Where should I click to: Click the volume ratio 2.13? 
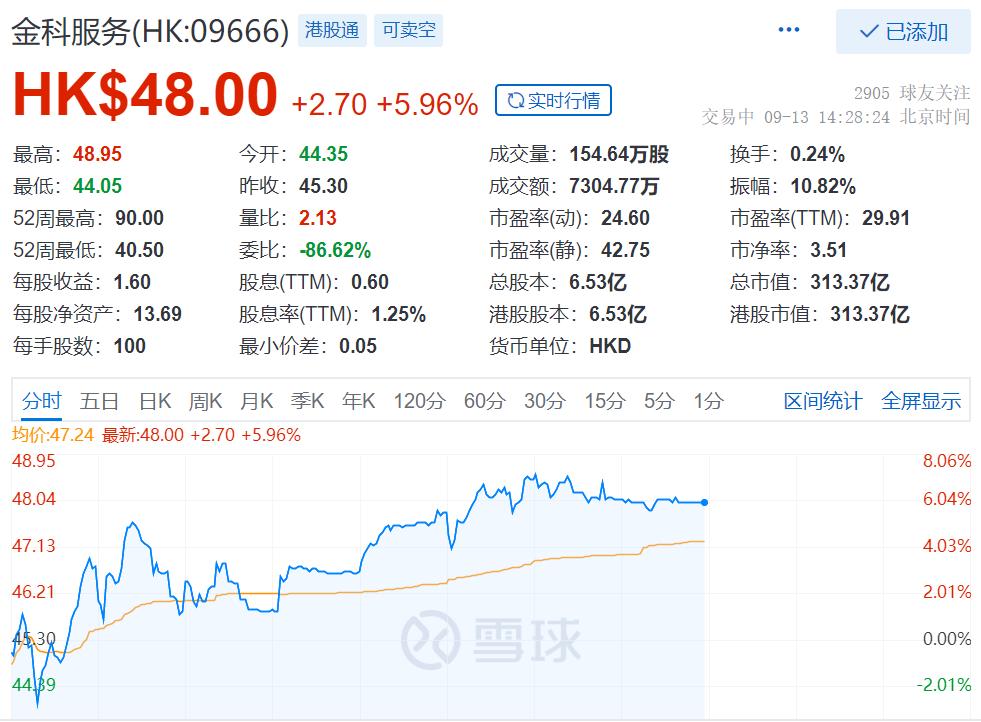[x=318, y=218]
